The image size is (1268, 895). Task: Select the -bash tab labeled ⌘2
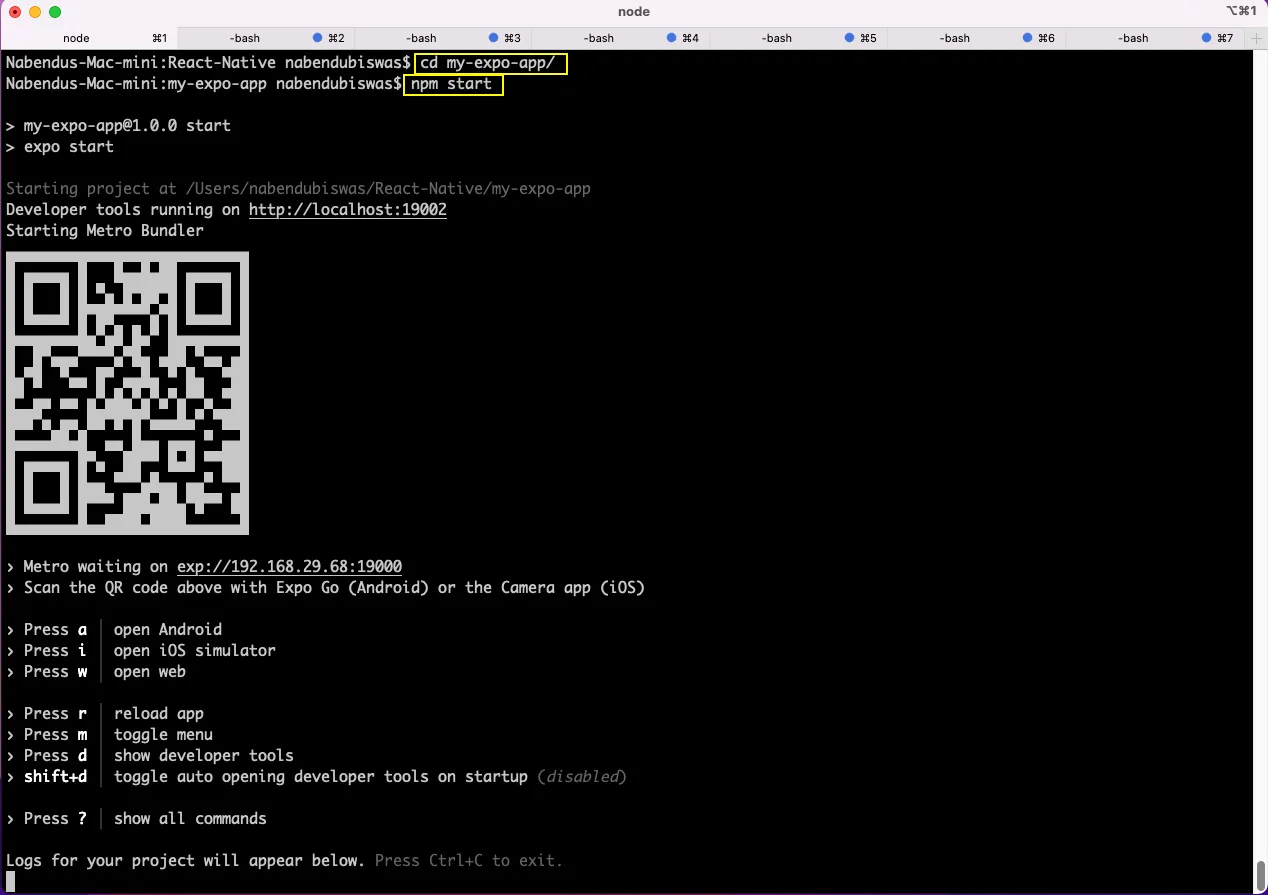(267, 38)
